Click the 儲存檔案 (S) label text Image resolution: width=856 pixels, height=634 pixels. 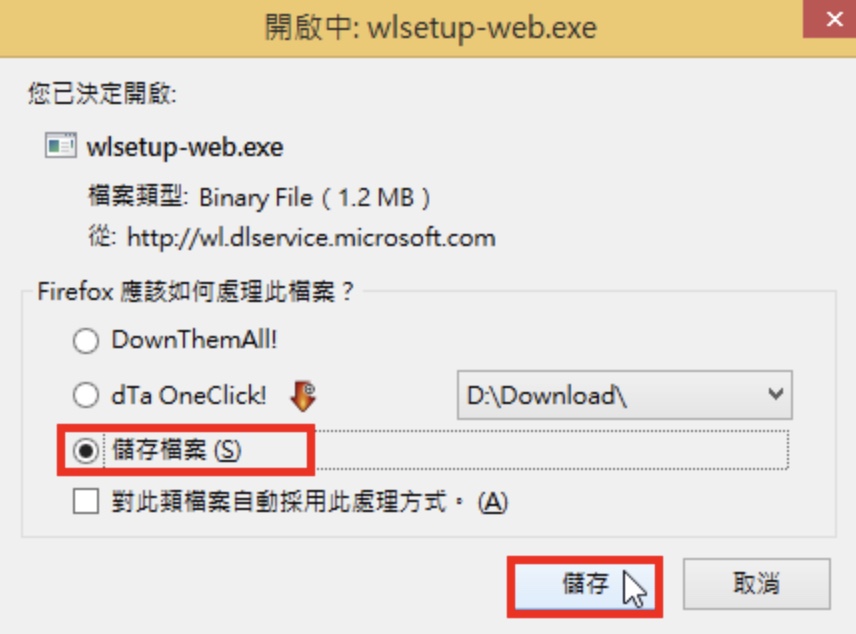(176, 451)
